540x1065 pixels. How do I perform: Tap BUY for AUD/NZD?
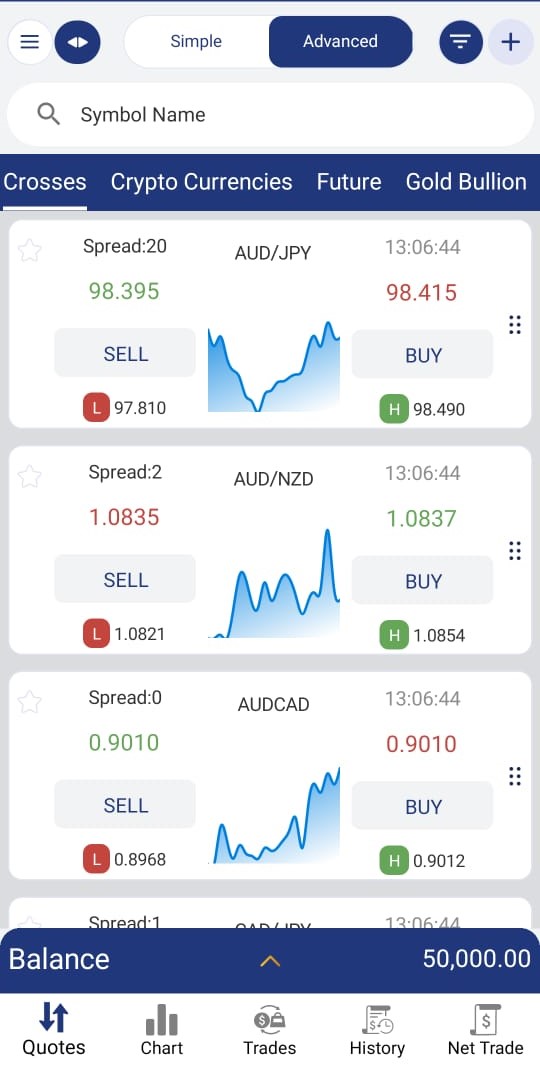coord(422,580)
